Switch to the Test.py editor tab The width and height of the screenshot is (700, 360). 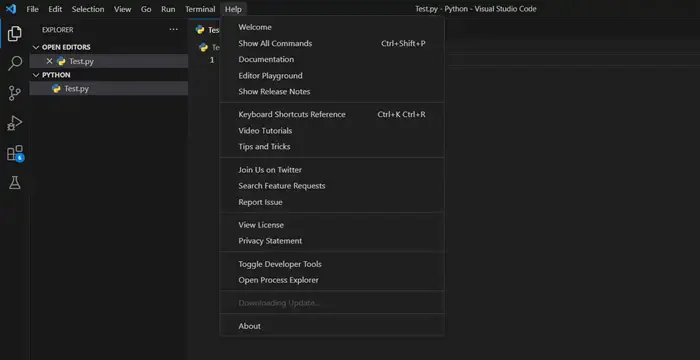(205, 30)
